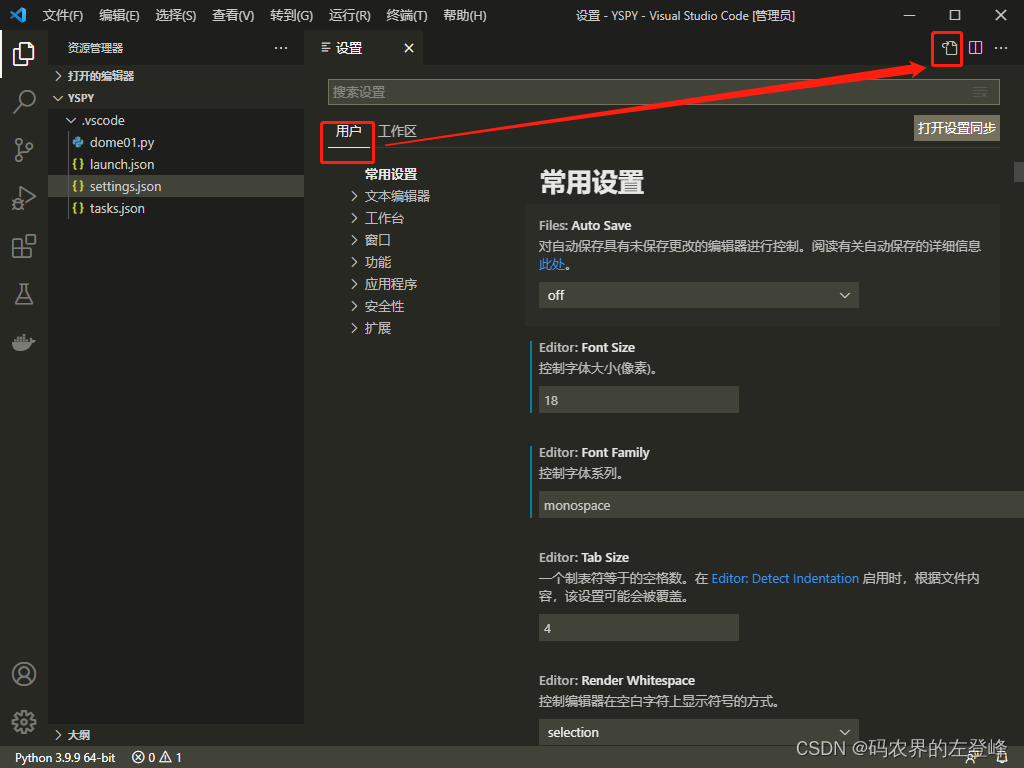Open the 文件(F) menu
This screenshot has height=768, width=1024.
[63, 15]
